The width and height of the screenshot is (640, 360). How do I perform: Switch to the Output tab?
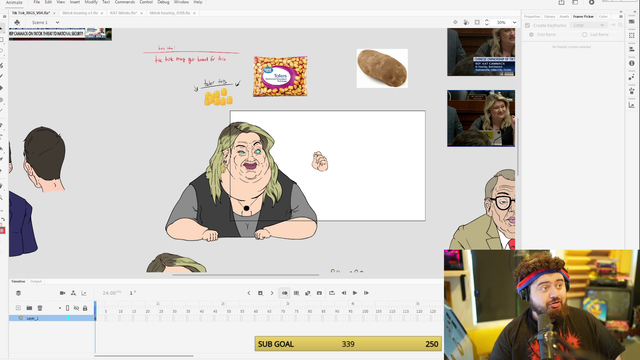point(36,281)
